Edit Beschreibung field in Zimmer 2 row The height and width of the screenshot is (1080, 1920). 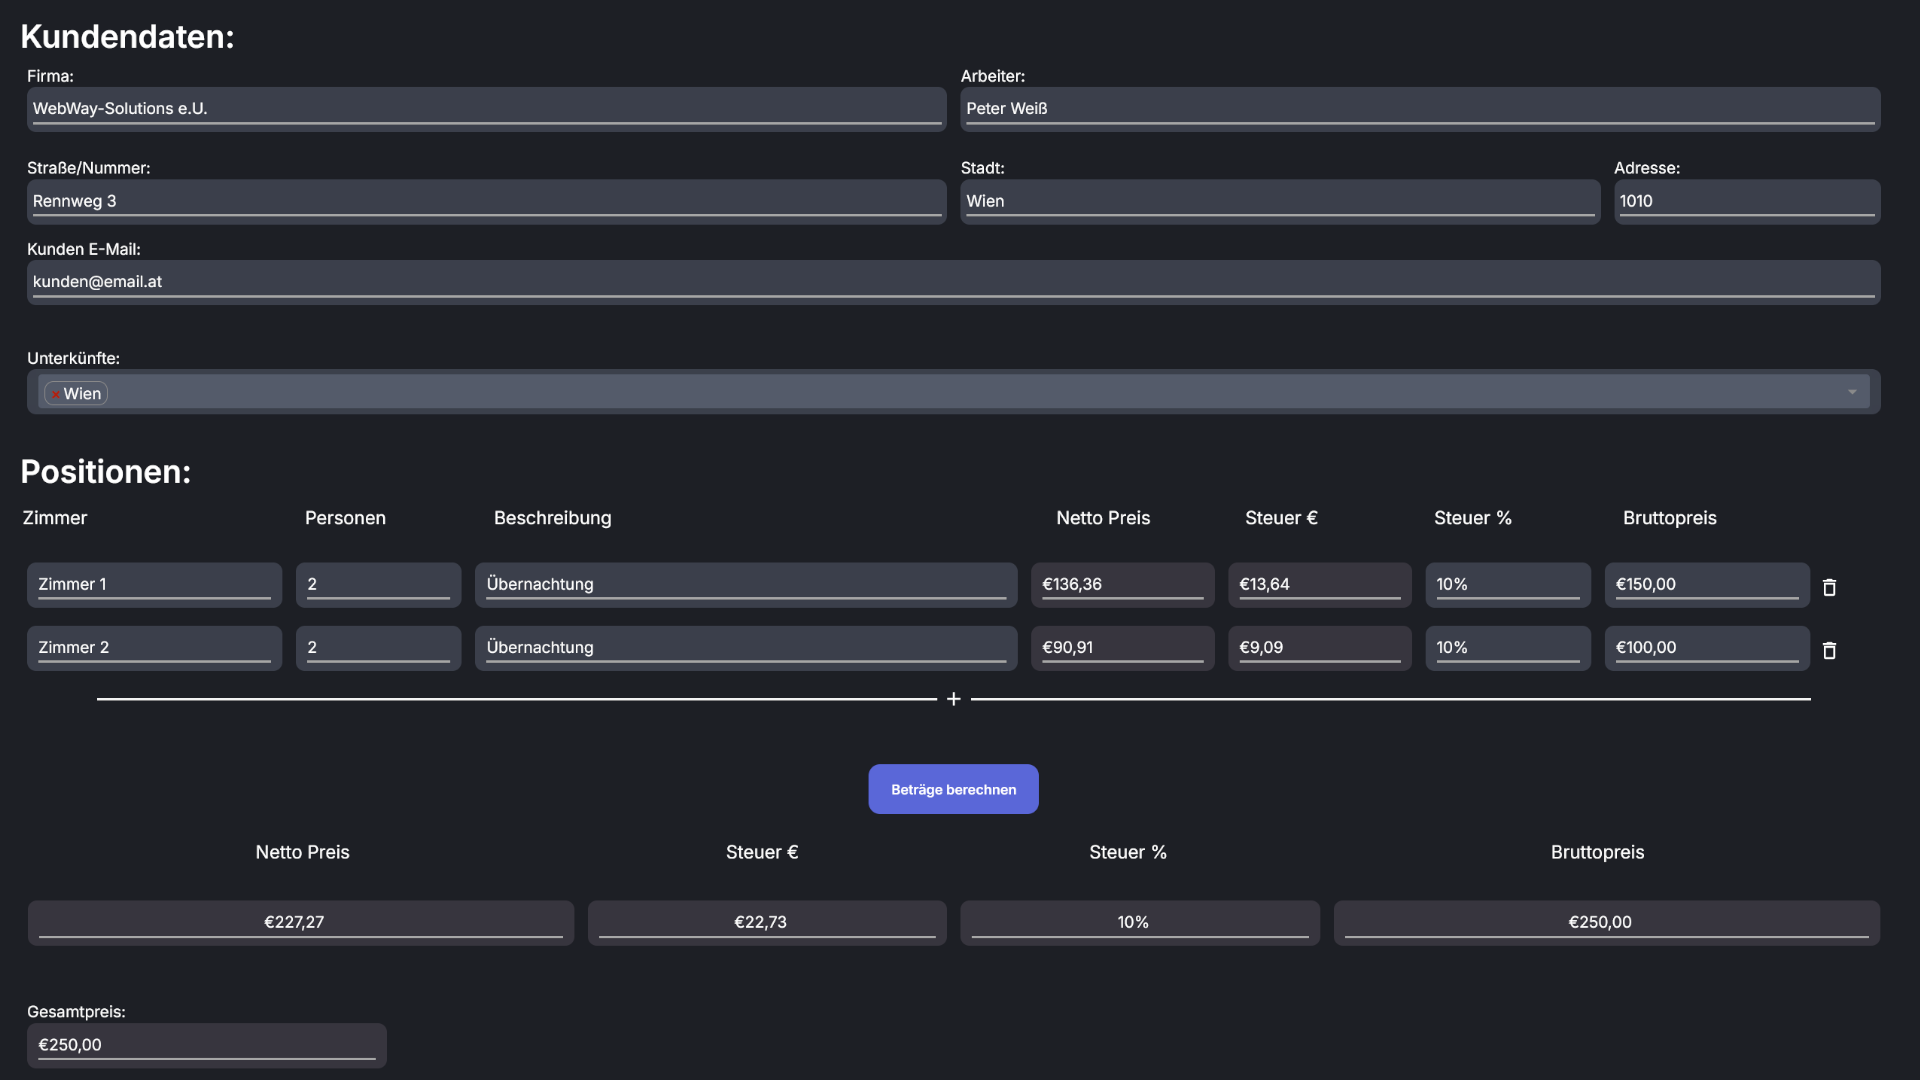(x=746, y=648)
